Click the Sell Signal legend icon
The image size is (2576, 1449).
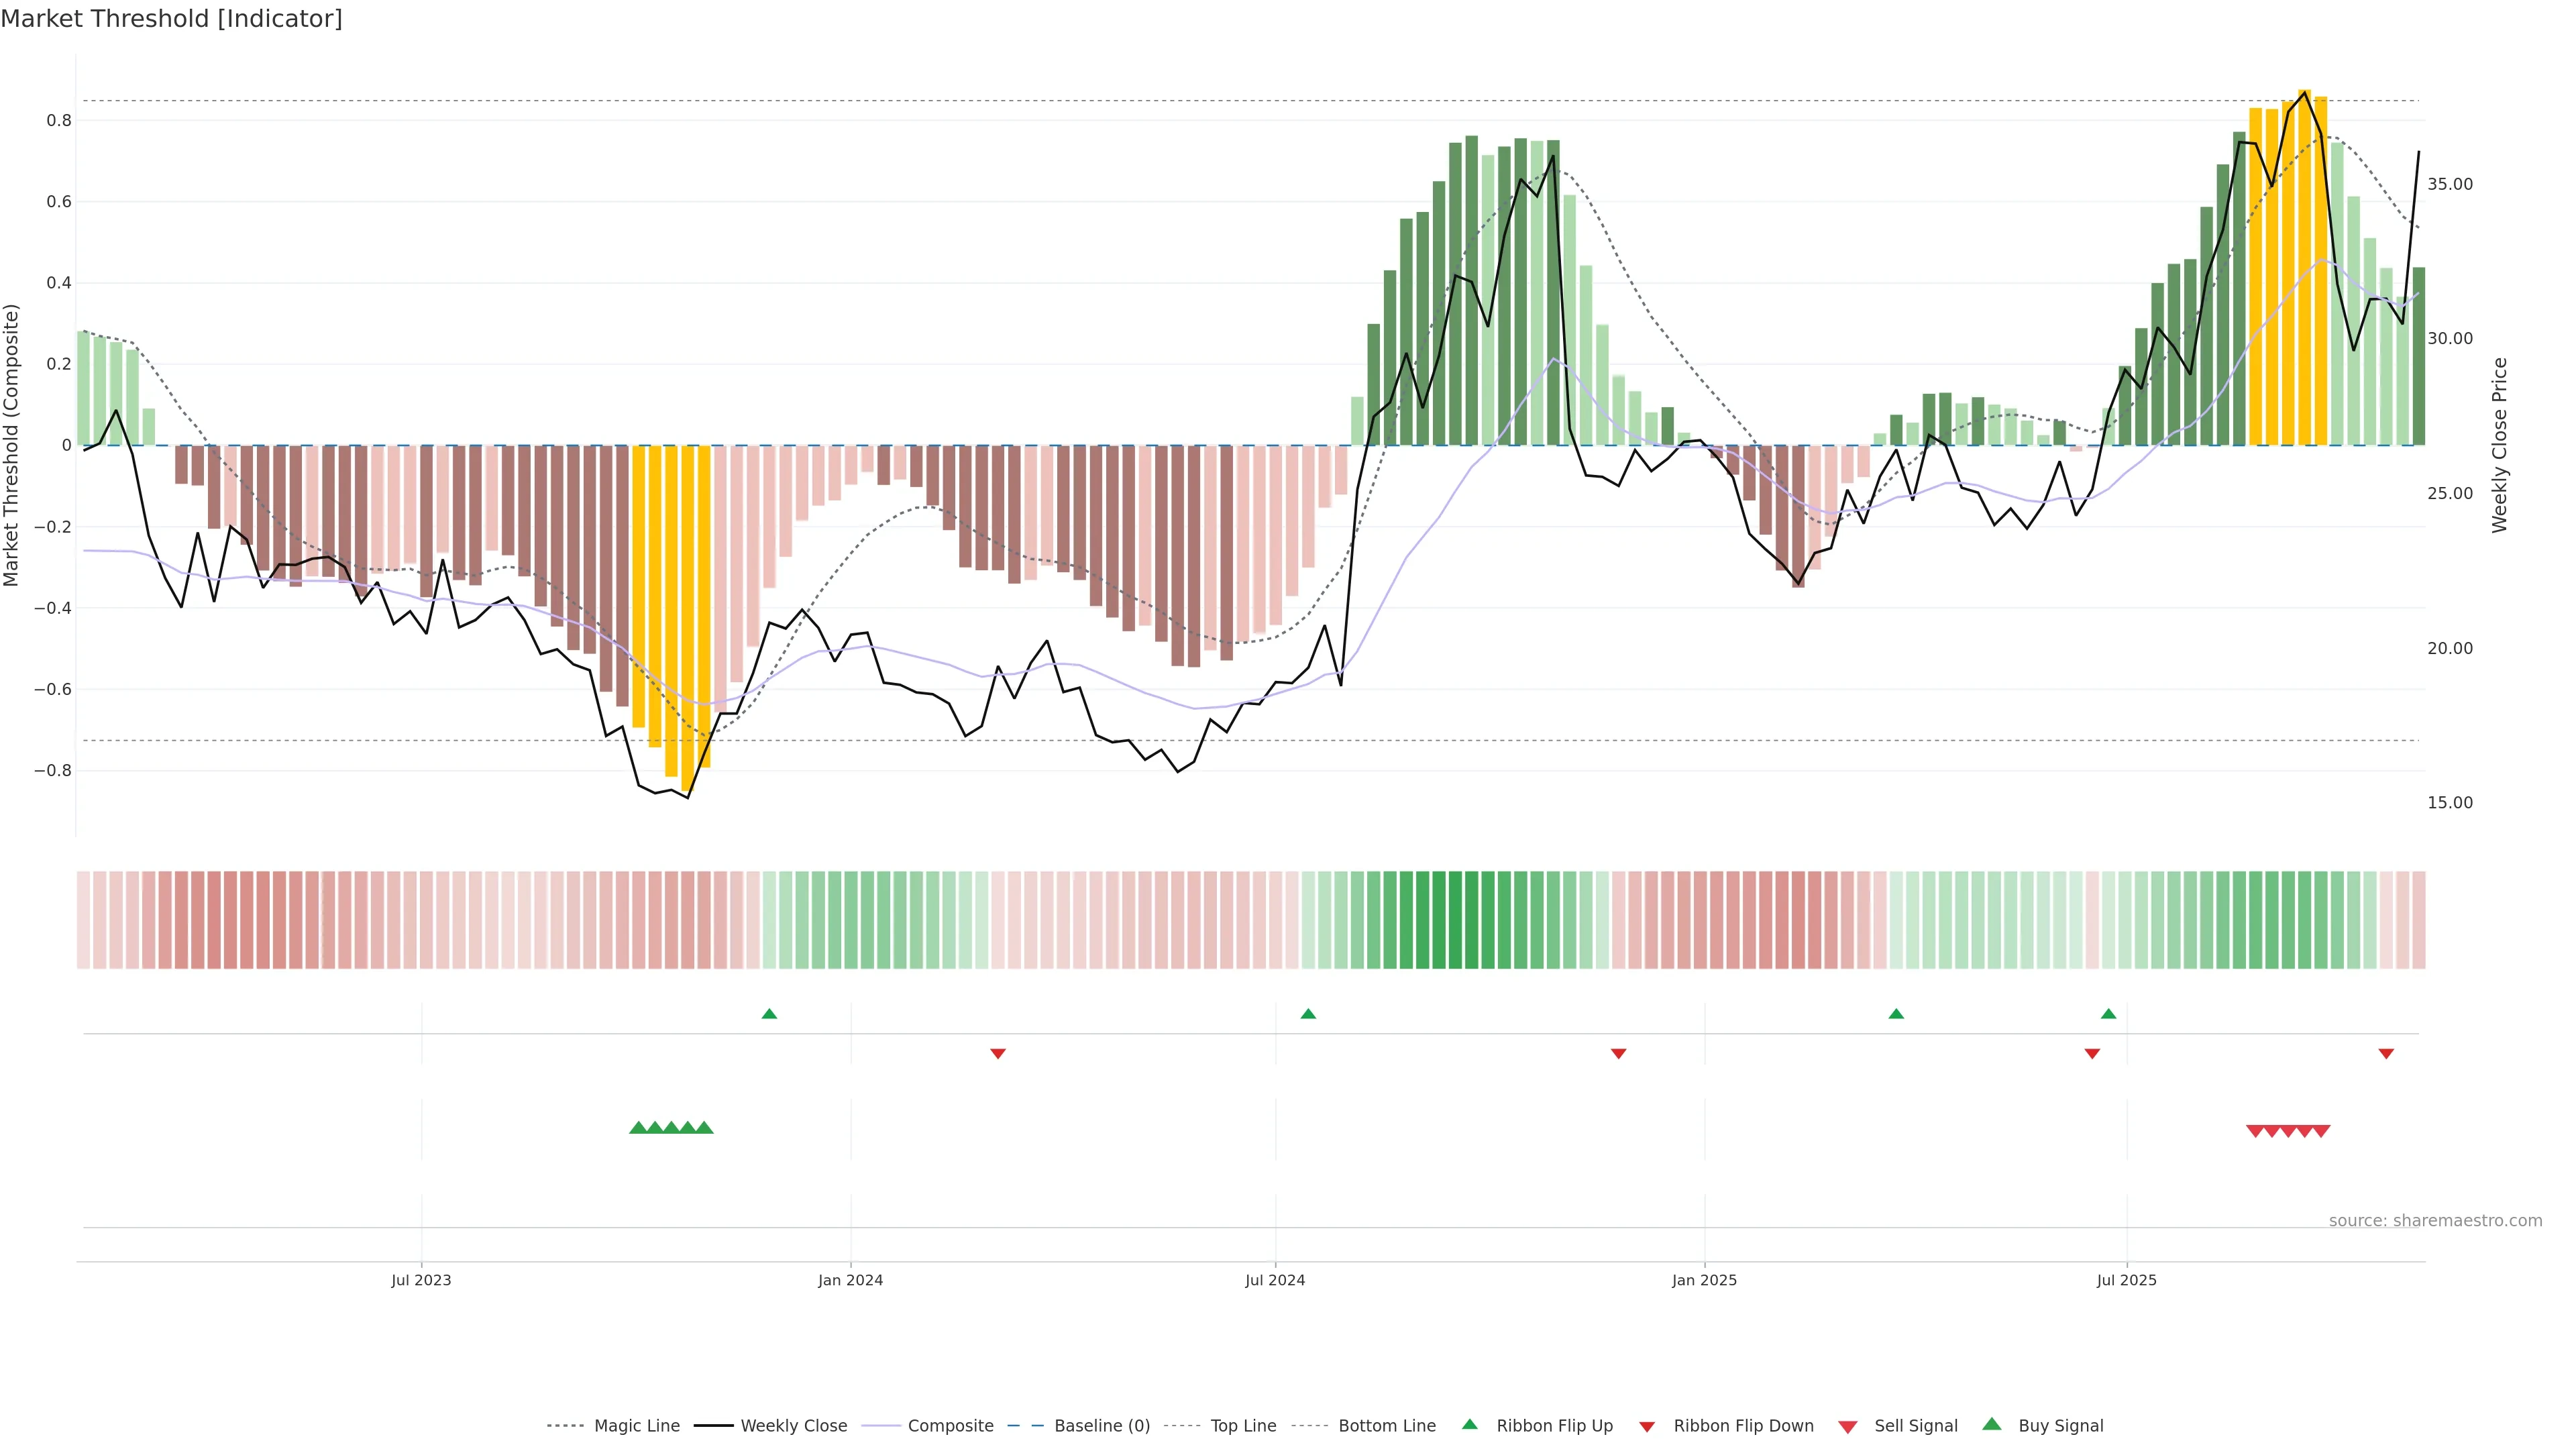click(1848, 1426)
